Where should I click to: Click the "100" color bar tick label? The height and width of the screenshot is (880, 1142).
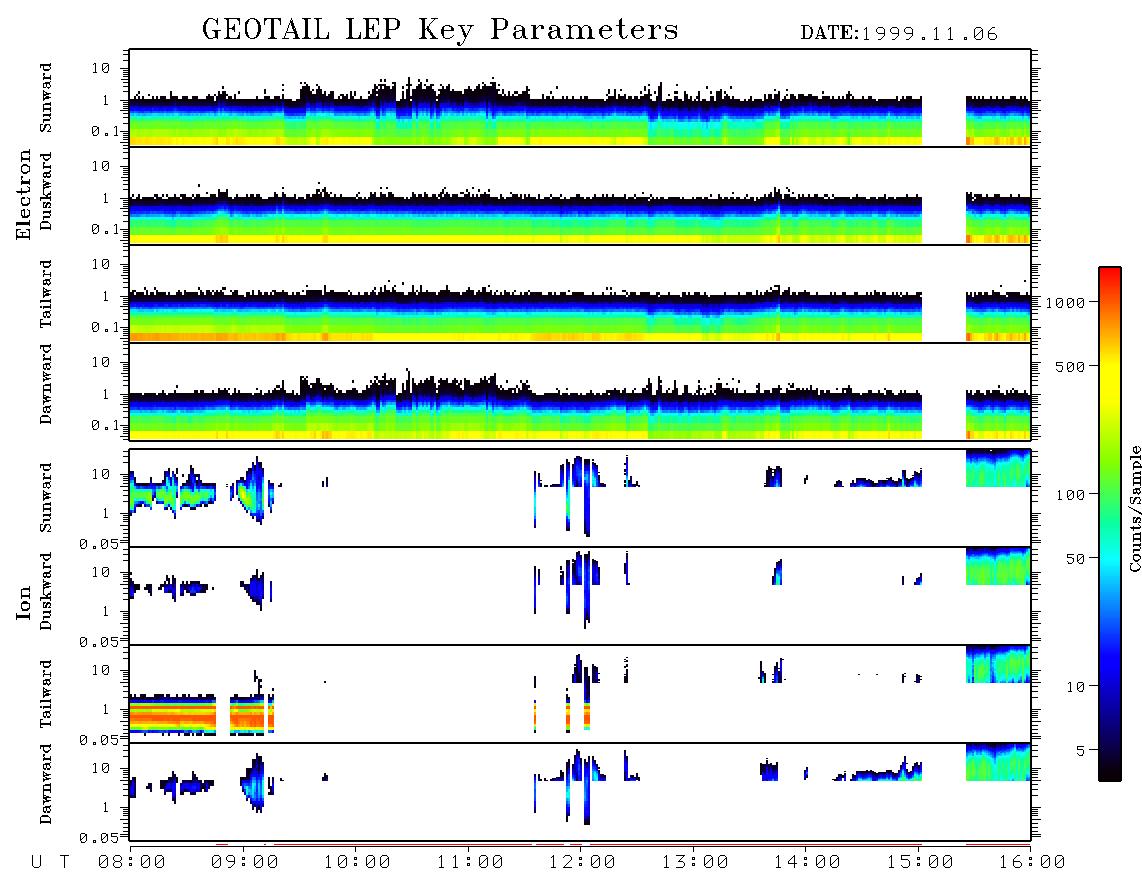pos(1070,495)
